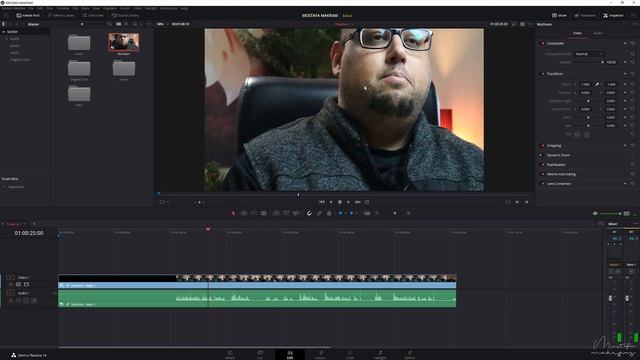Toggle Zoom X and Y link icon
The width and height of the screenshot is (640, 360).
[x=597, y=84]
